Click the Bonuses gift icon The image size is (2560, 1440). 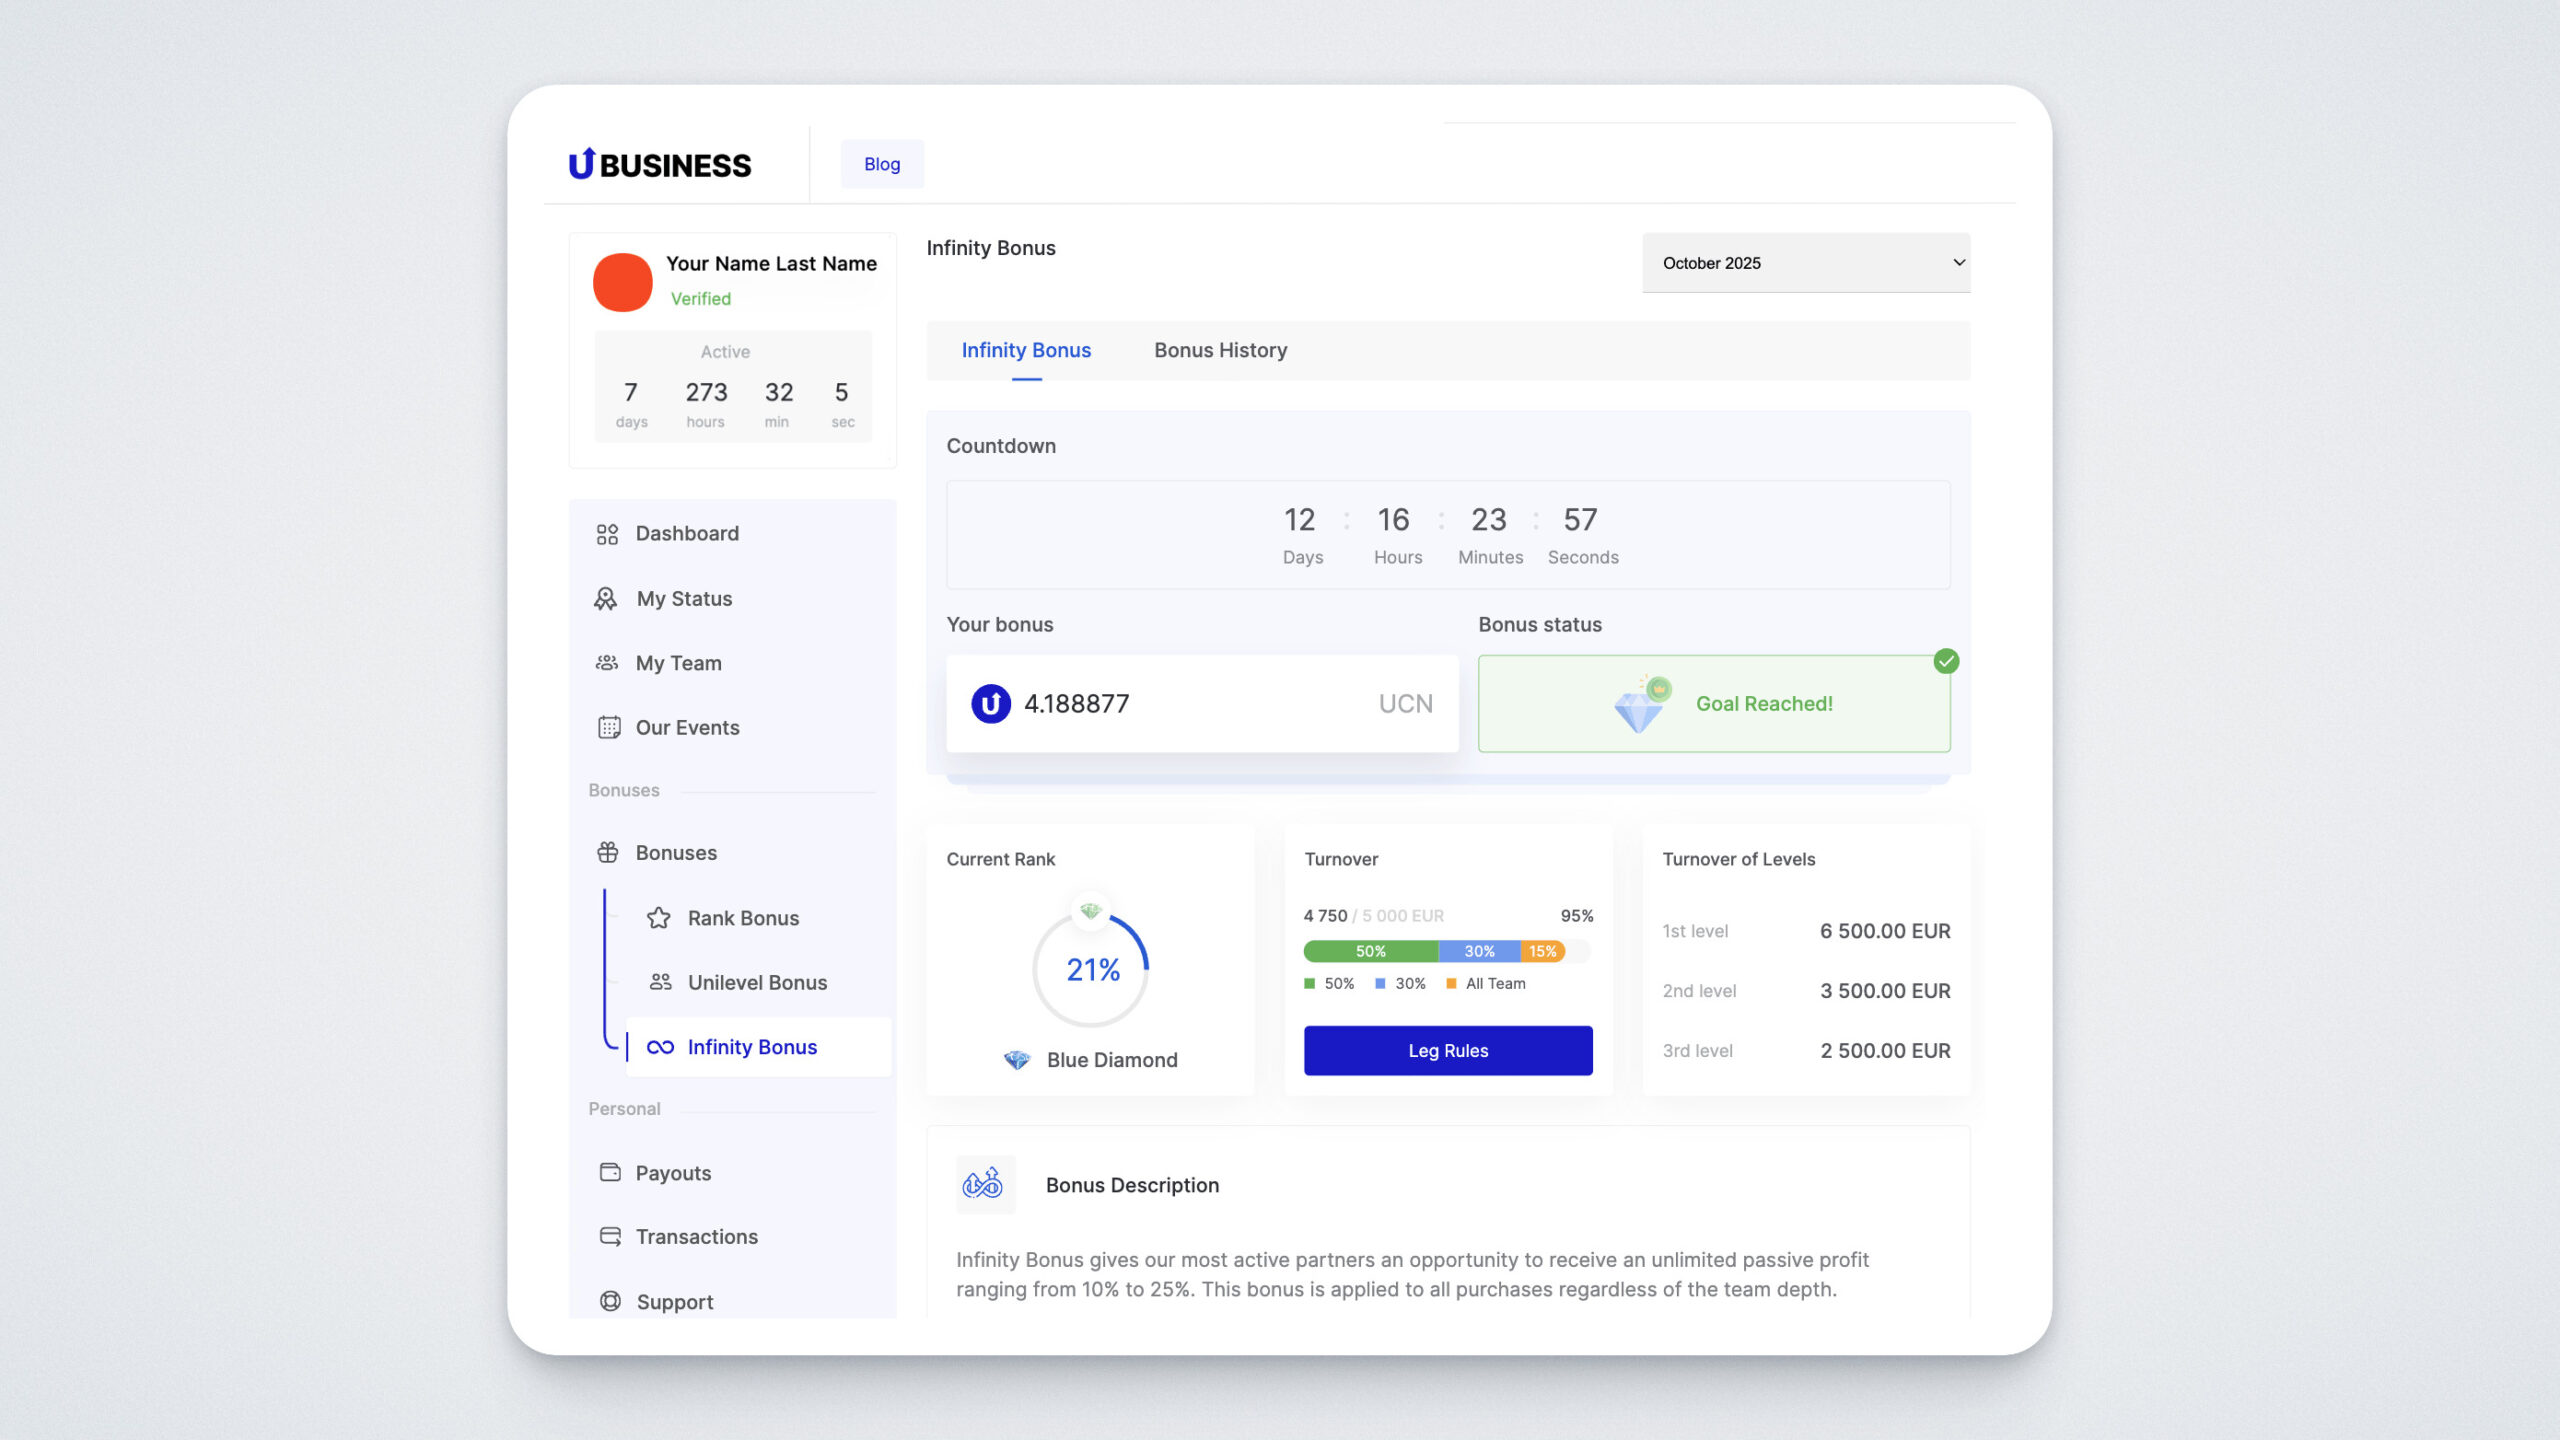click(608, 852)
